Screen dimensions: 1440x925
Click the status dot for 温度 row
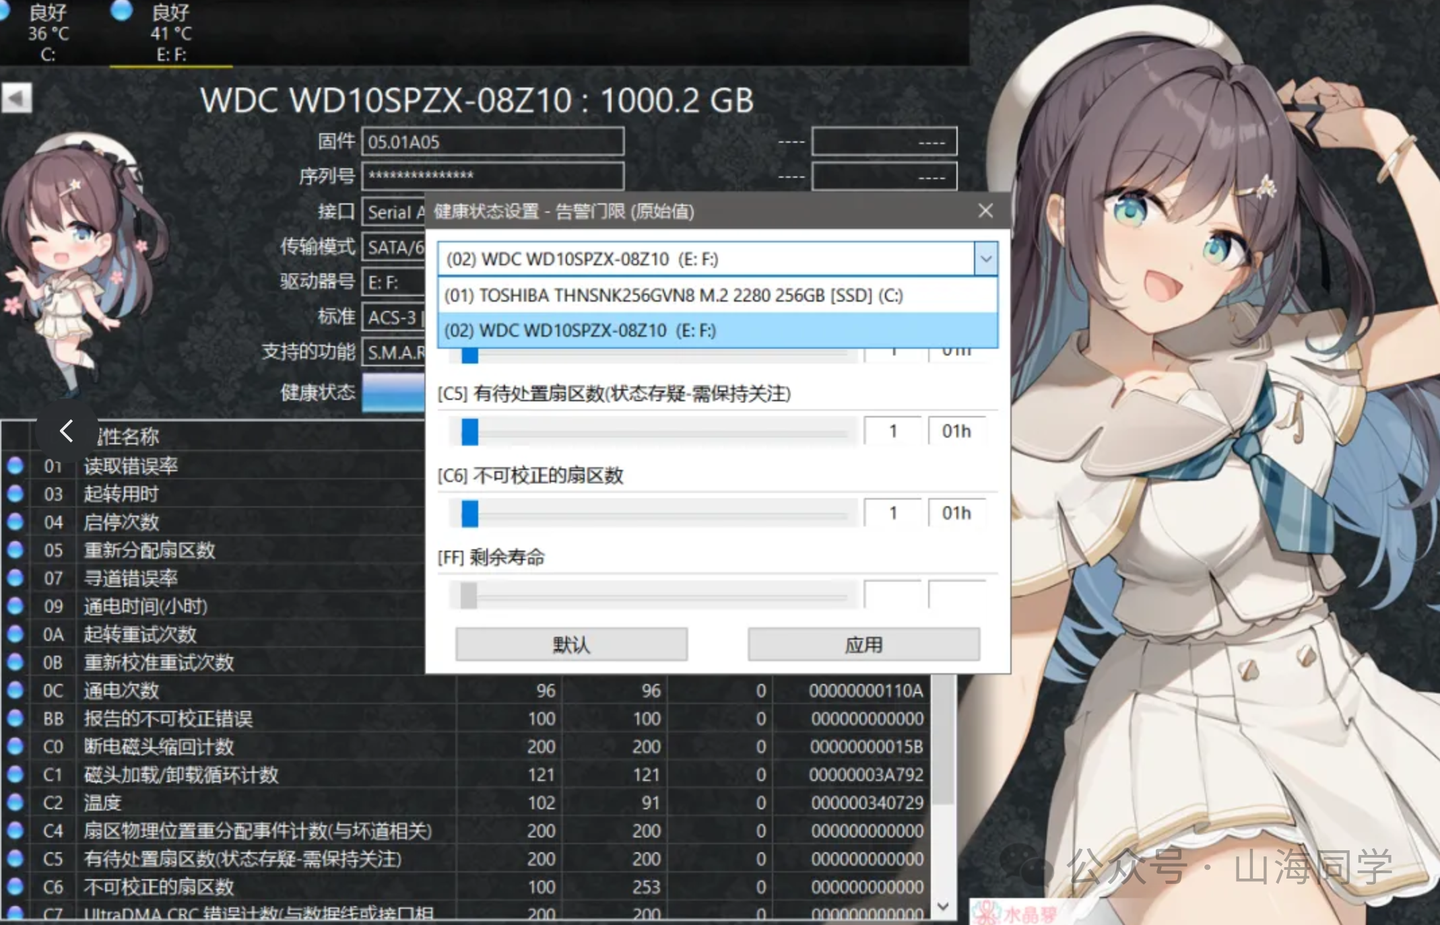pos(15,802)
